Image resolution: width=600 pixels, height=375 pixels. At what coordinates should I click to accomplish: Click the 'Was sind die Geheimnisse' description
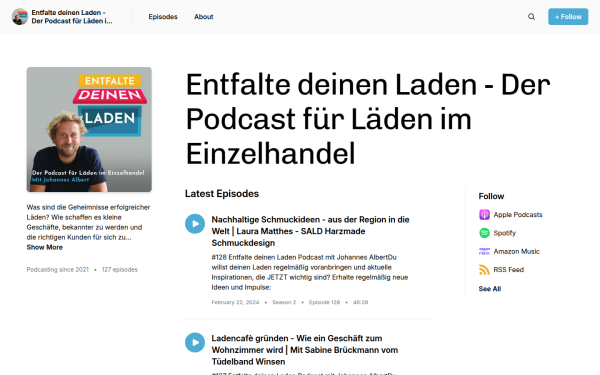(88, 222)
